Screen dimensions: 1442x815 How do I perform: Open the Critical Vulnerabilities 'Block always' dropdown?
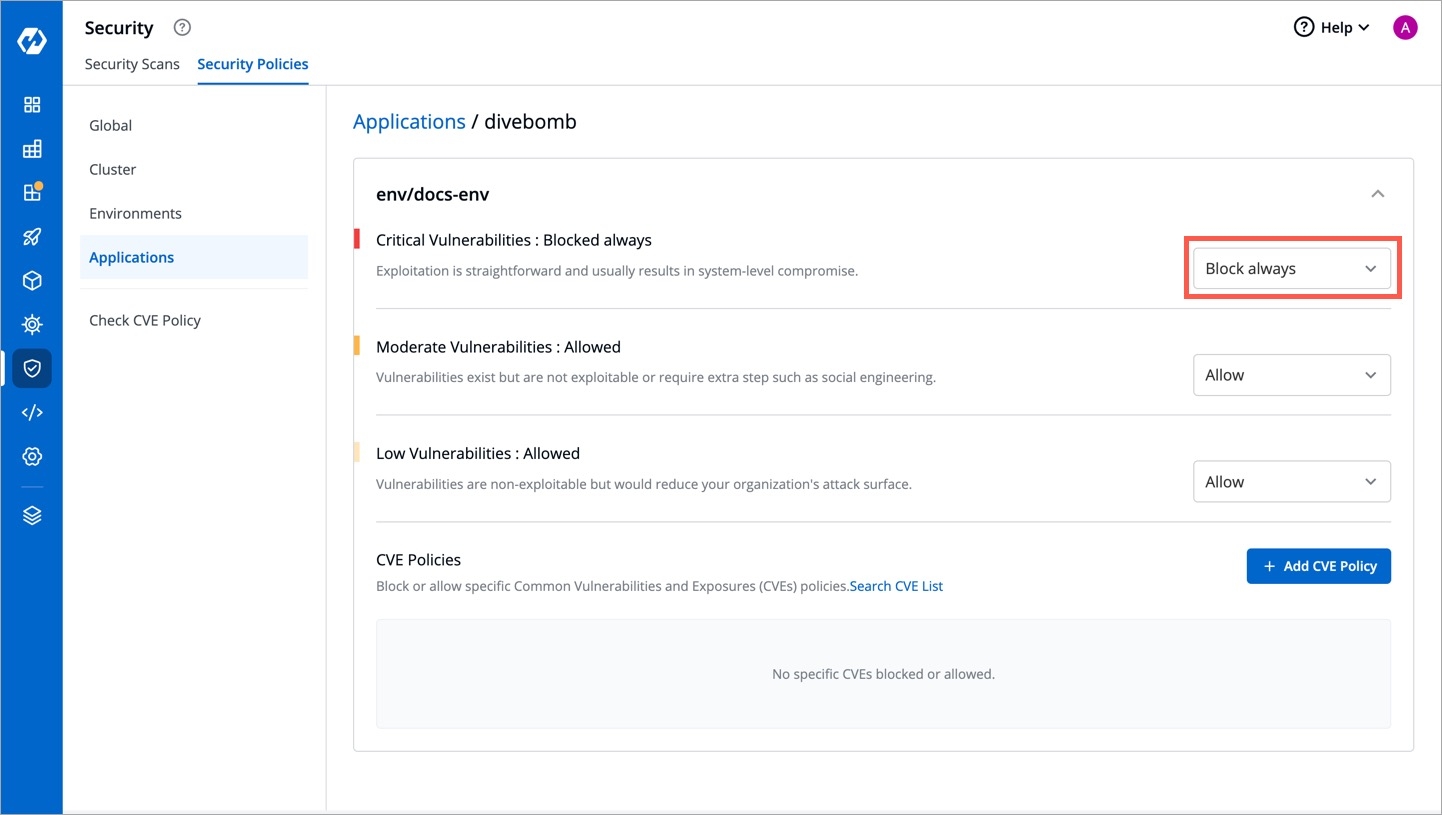click(1291, 269)
